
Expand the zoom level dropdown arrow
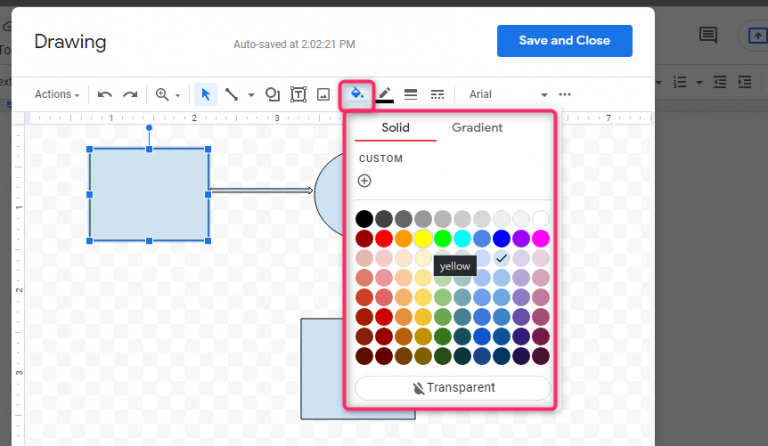[x=178, y=95]
